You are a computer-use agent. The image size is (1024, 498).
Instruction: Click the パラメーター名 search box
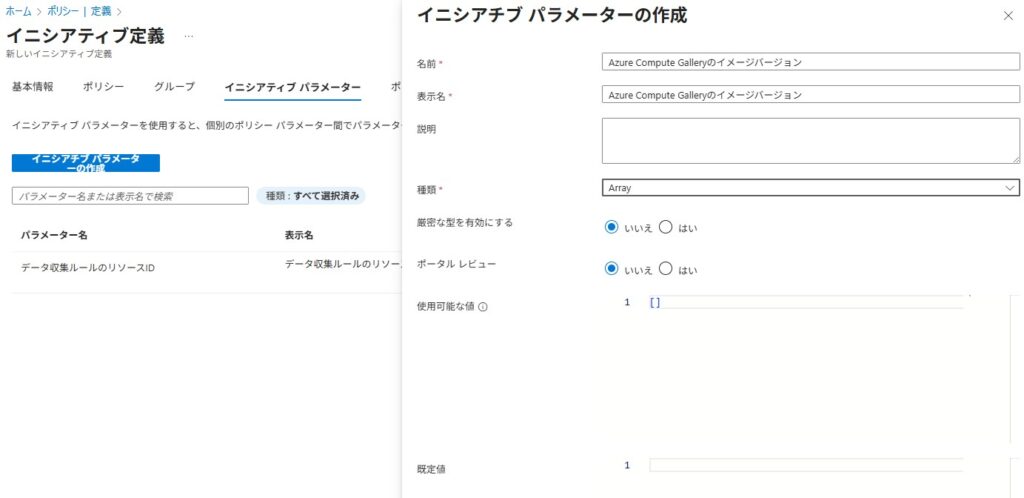pos(130,196)
